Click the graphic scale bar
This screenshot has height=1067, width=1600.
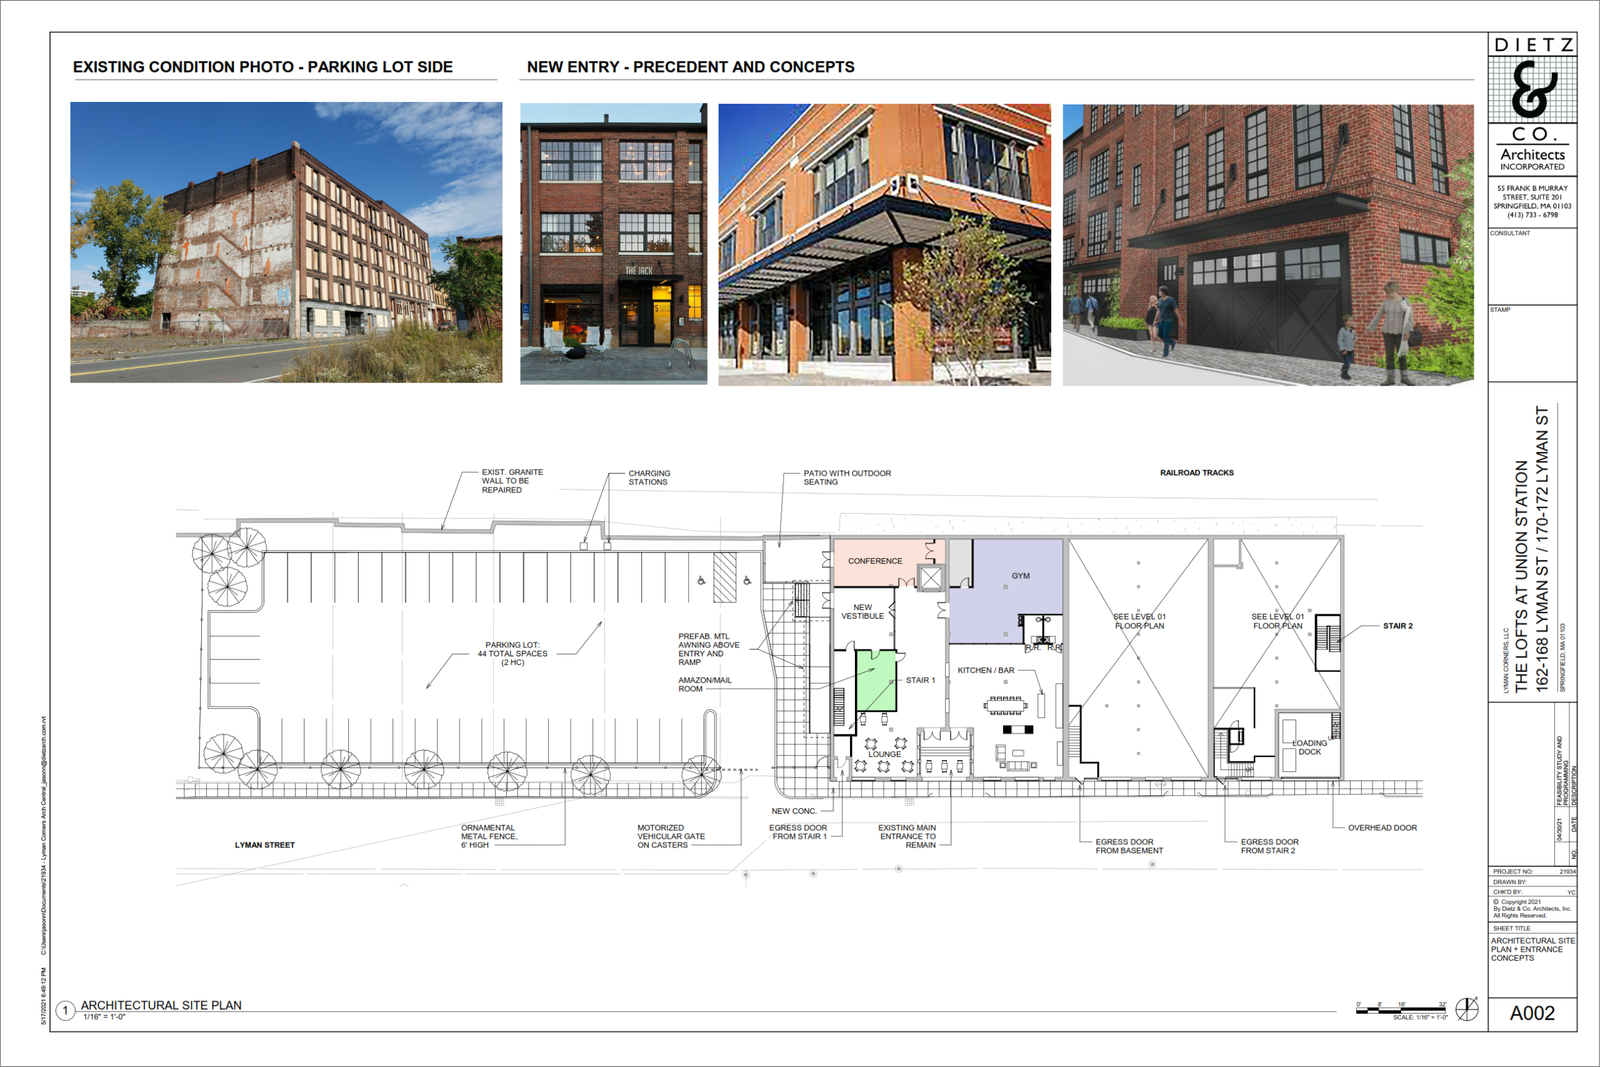click(x=1402, y=1011)
